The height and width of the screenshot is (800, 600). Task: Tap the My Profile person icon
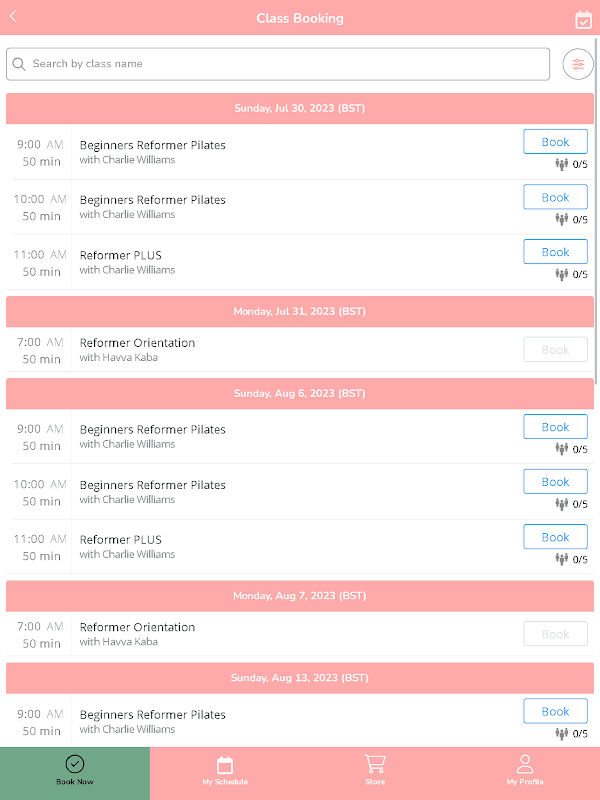point(525,765)
